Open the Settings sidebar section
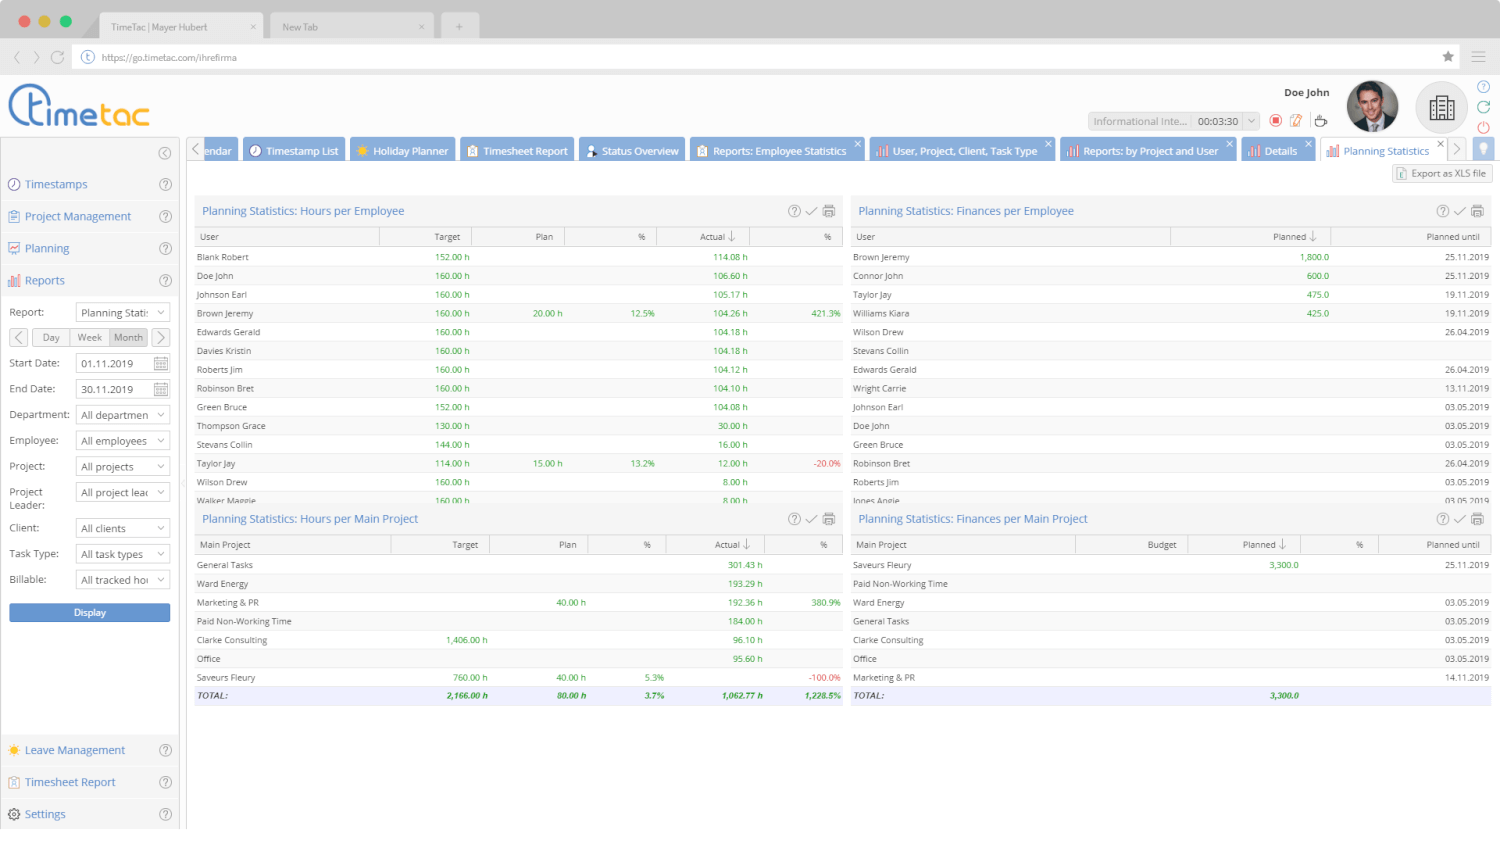 (45, 814)
